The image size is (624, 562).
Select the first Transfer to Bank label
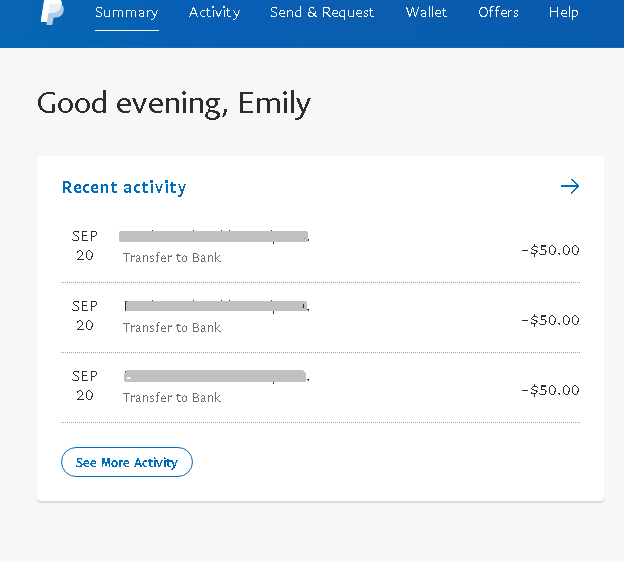tap(172, 258)
